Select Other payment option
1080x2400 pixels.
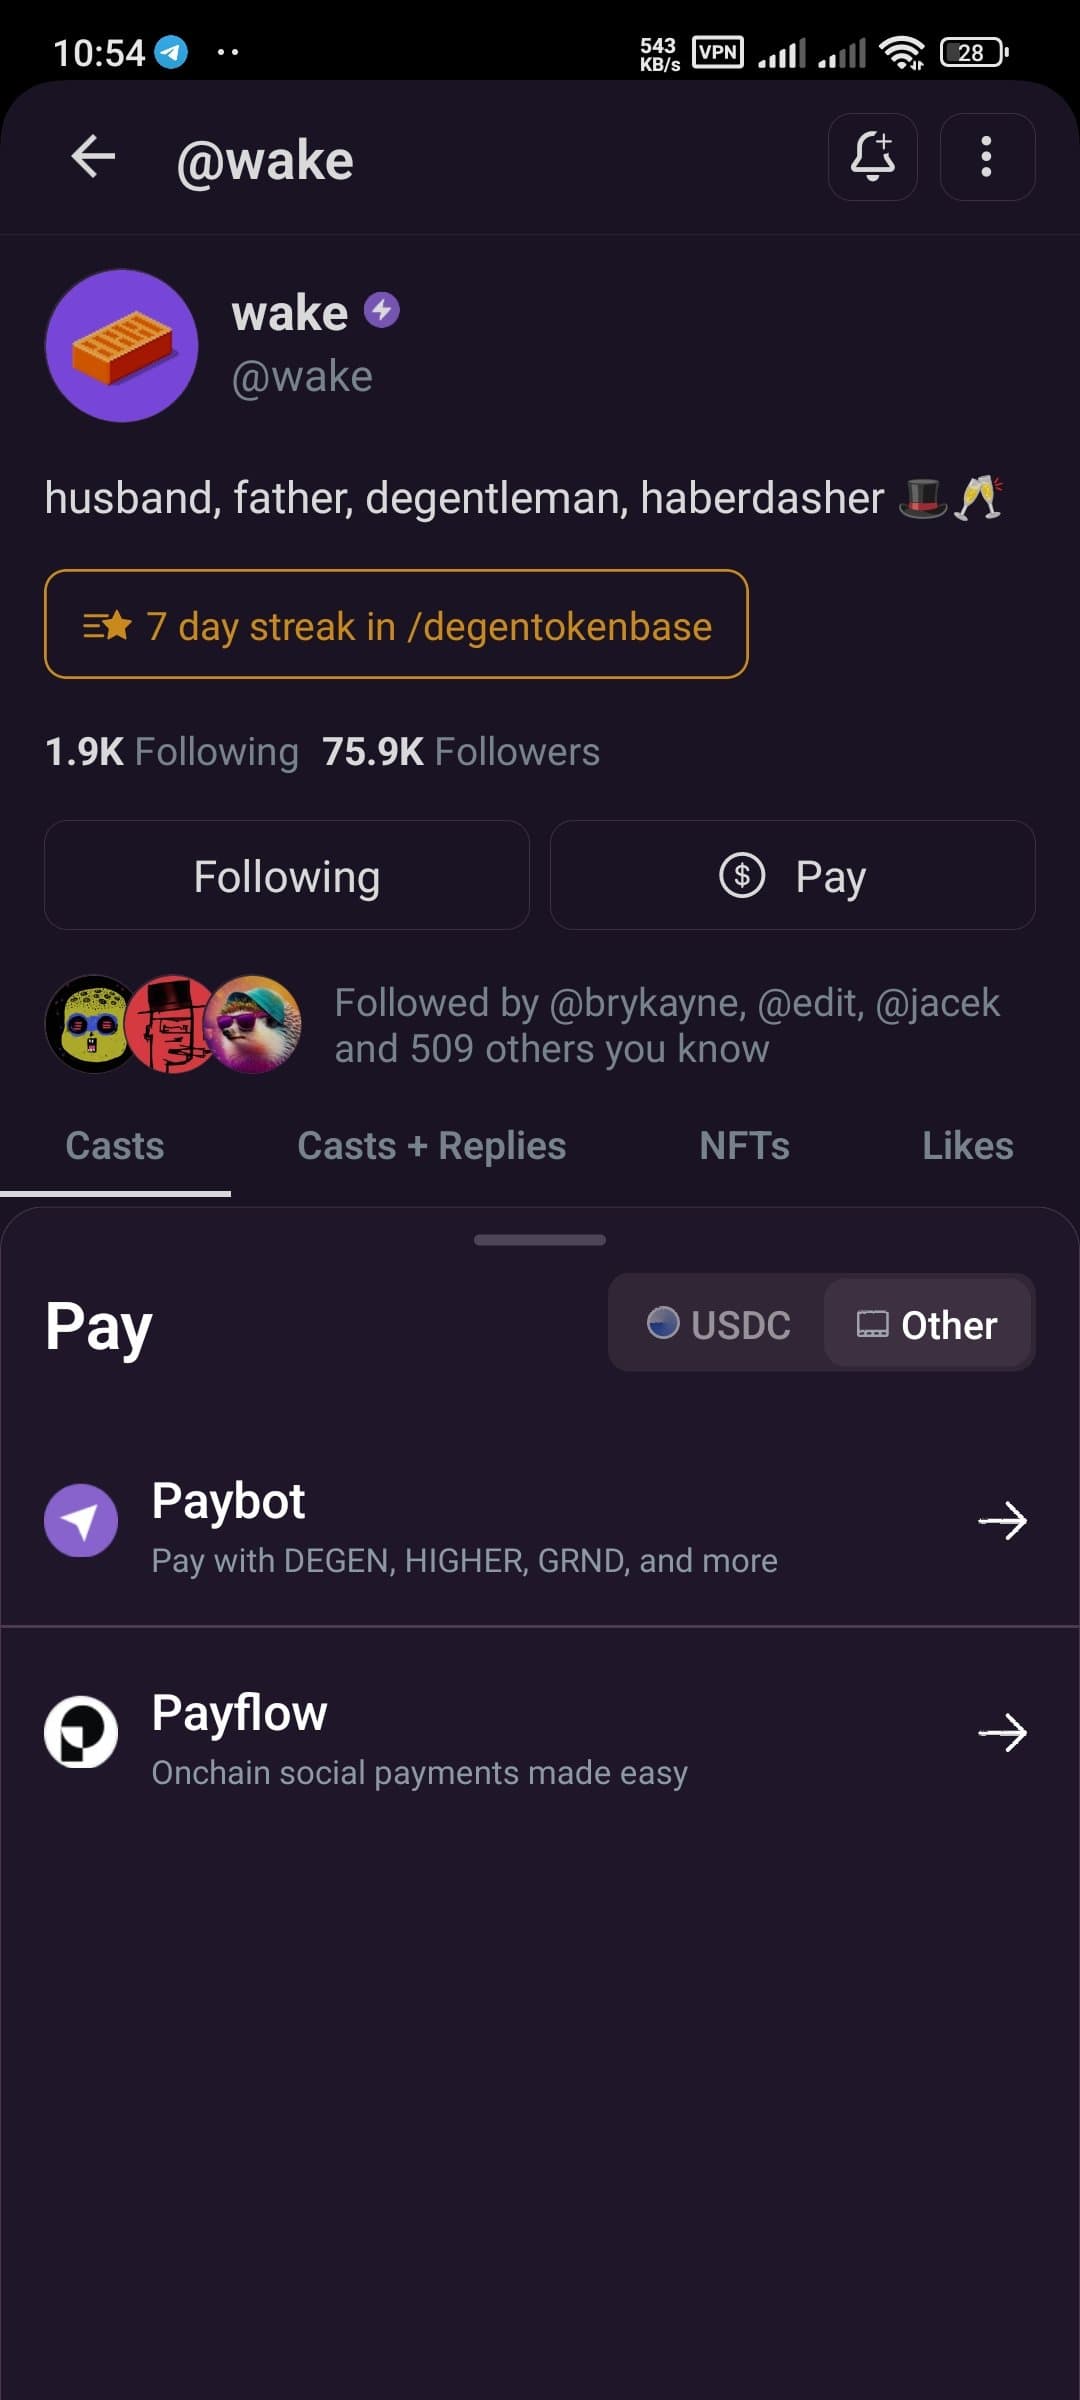point(927,1324)
